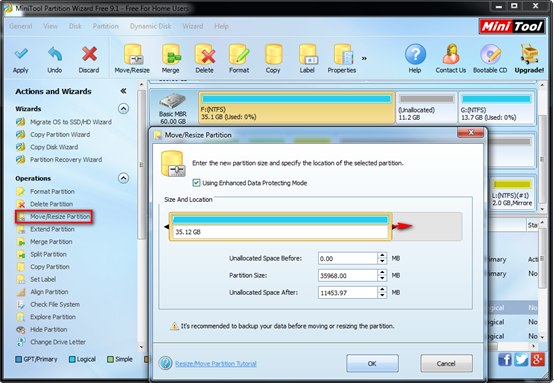This screenshot has height=383, width=554.
Task: Select the Unallocated 11.2 GB block
Action: (427, 108)
